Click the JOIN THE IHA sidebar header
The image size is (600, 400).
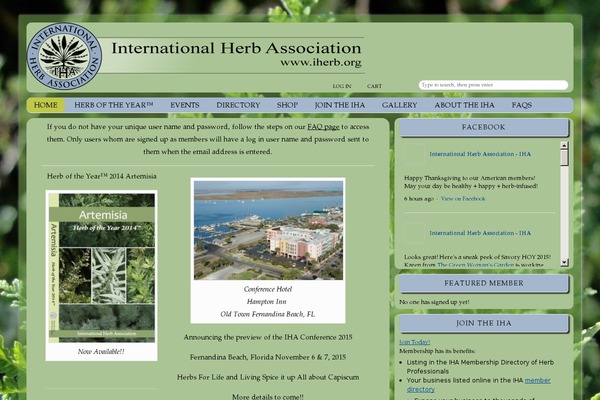(484, 324)
